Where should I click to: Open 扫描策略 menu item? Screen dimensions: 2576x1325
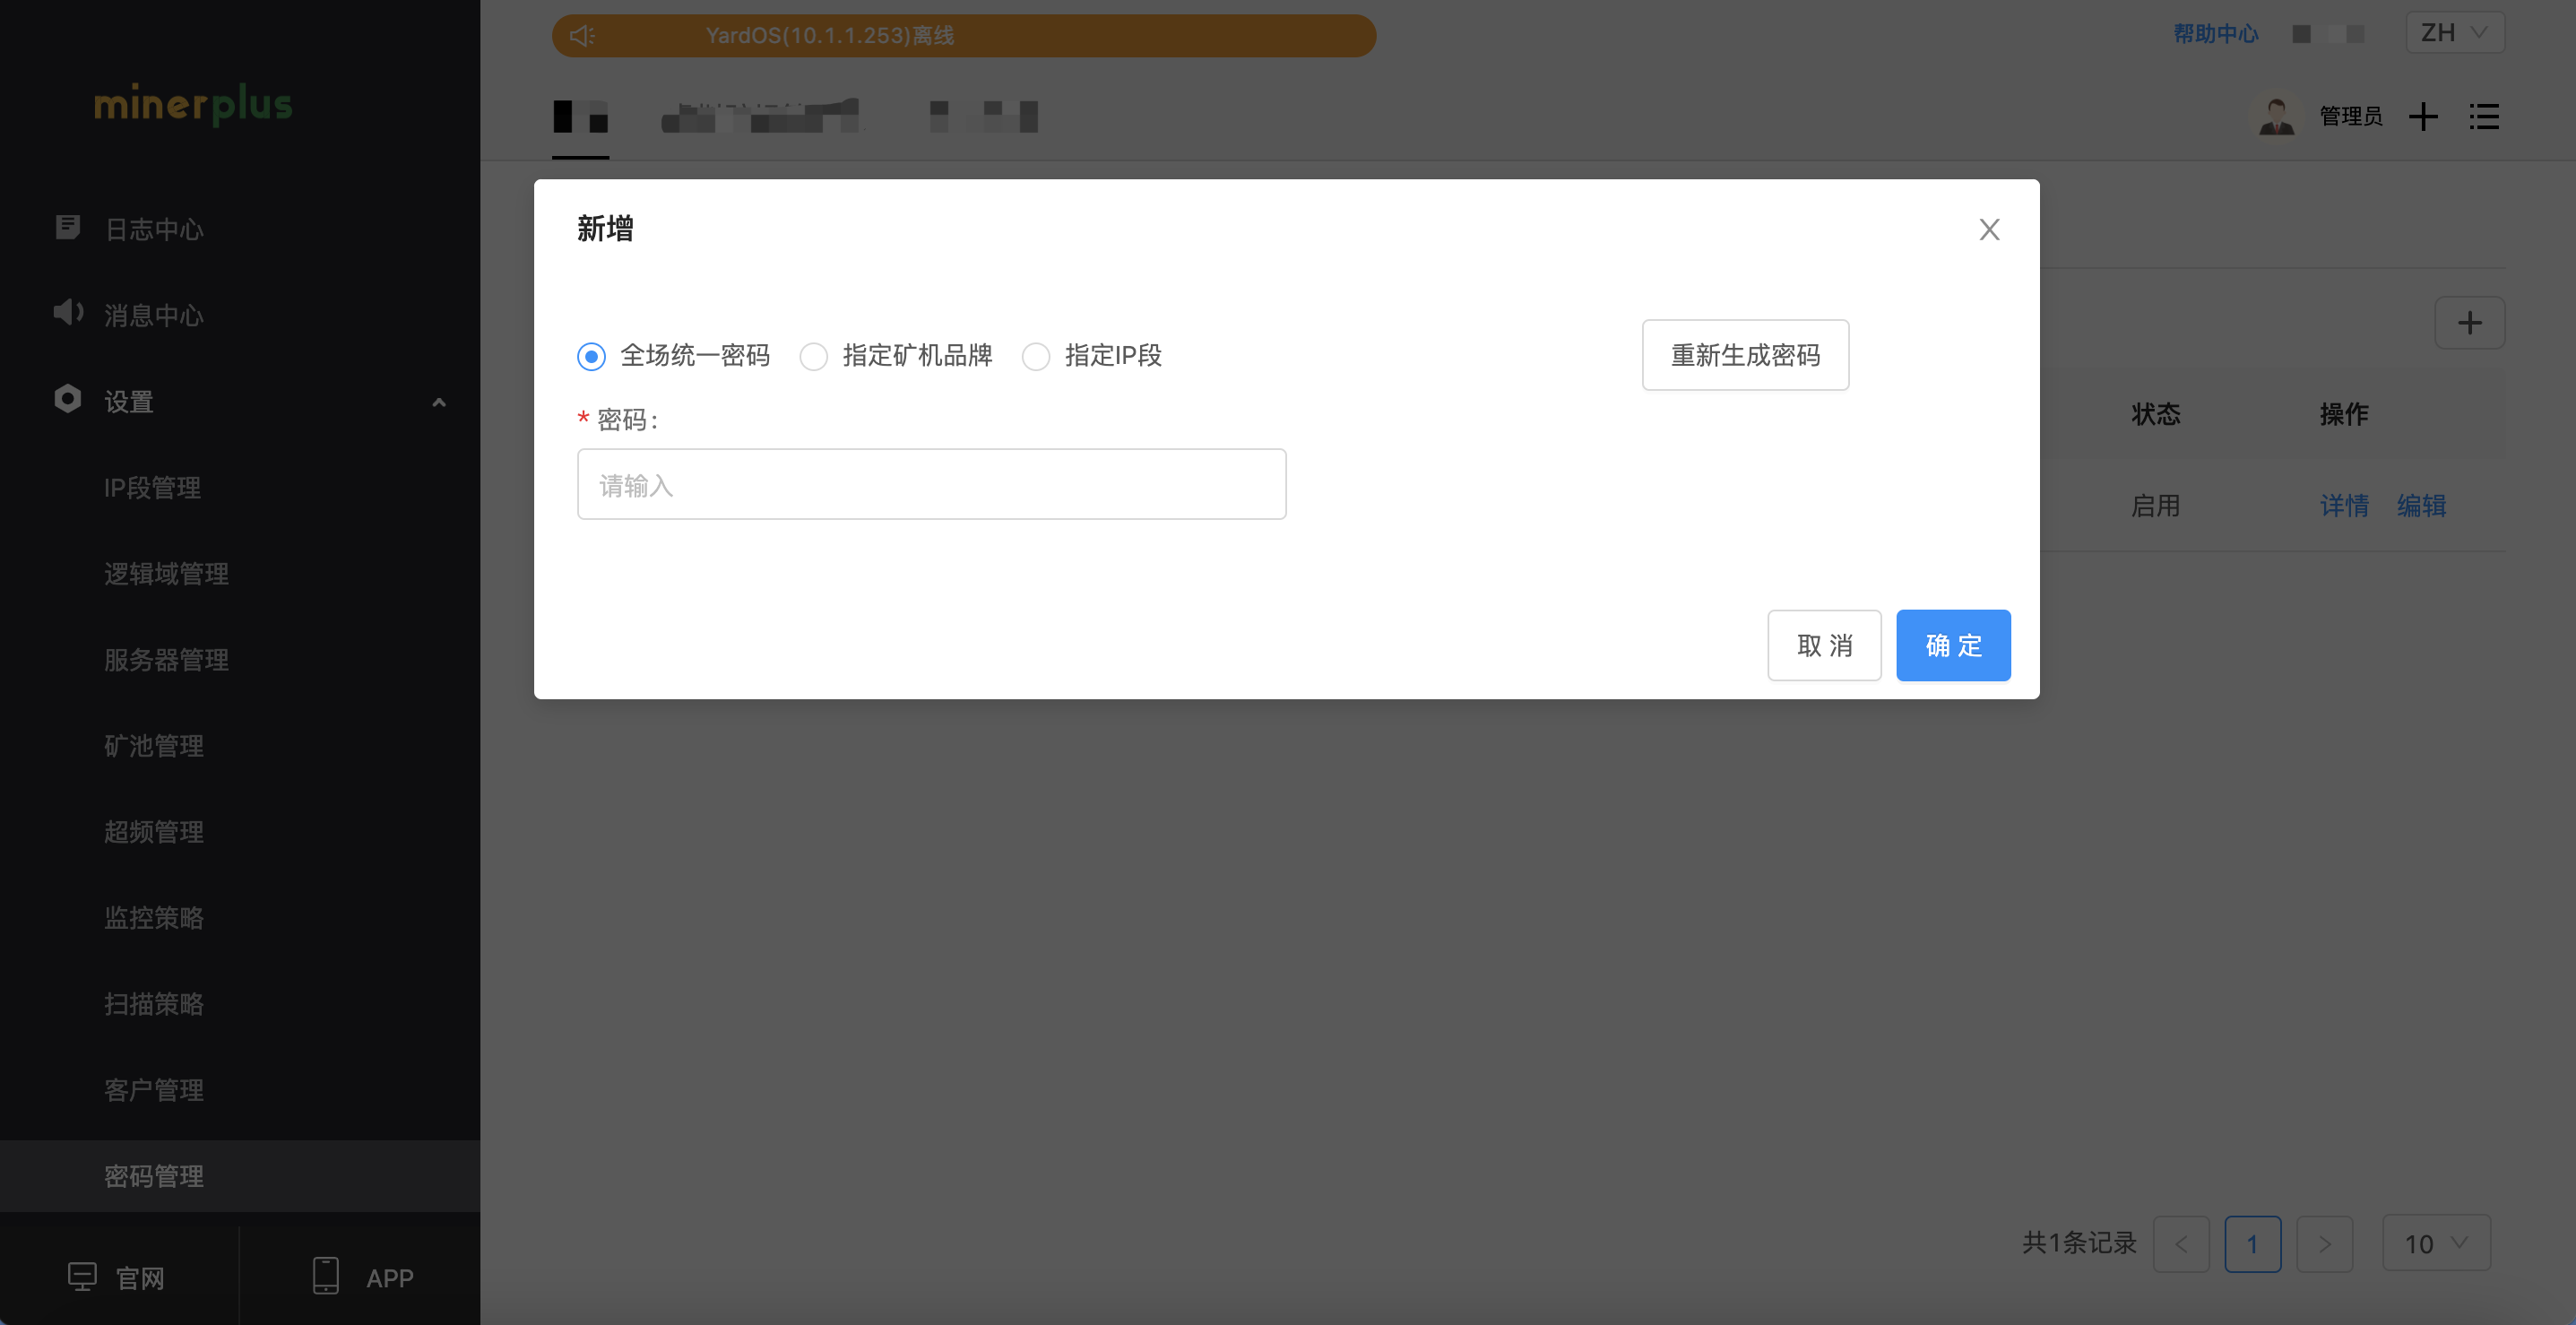click(154, 1004)
